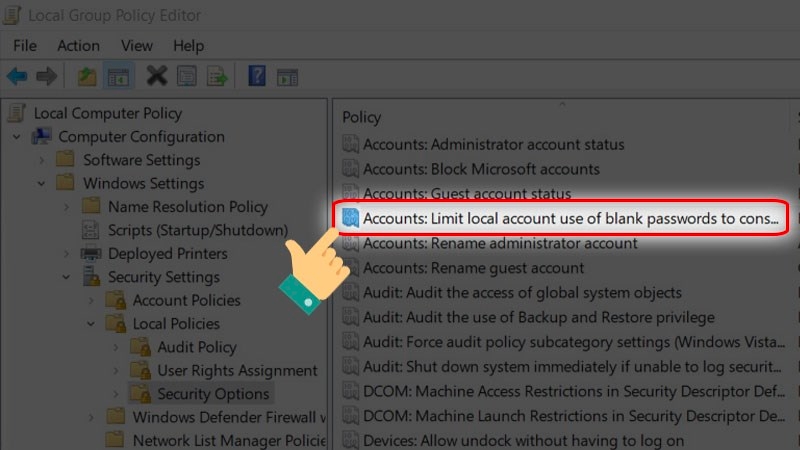Collapse the Local Policies node

click(91, 324)
